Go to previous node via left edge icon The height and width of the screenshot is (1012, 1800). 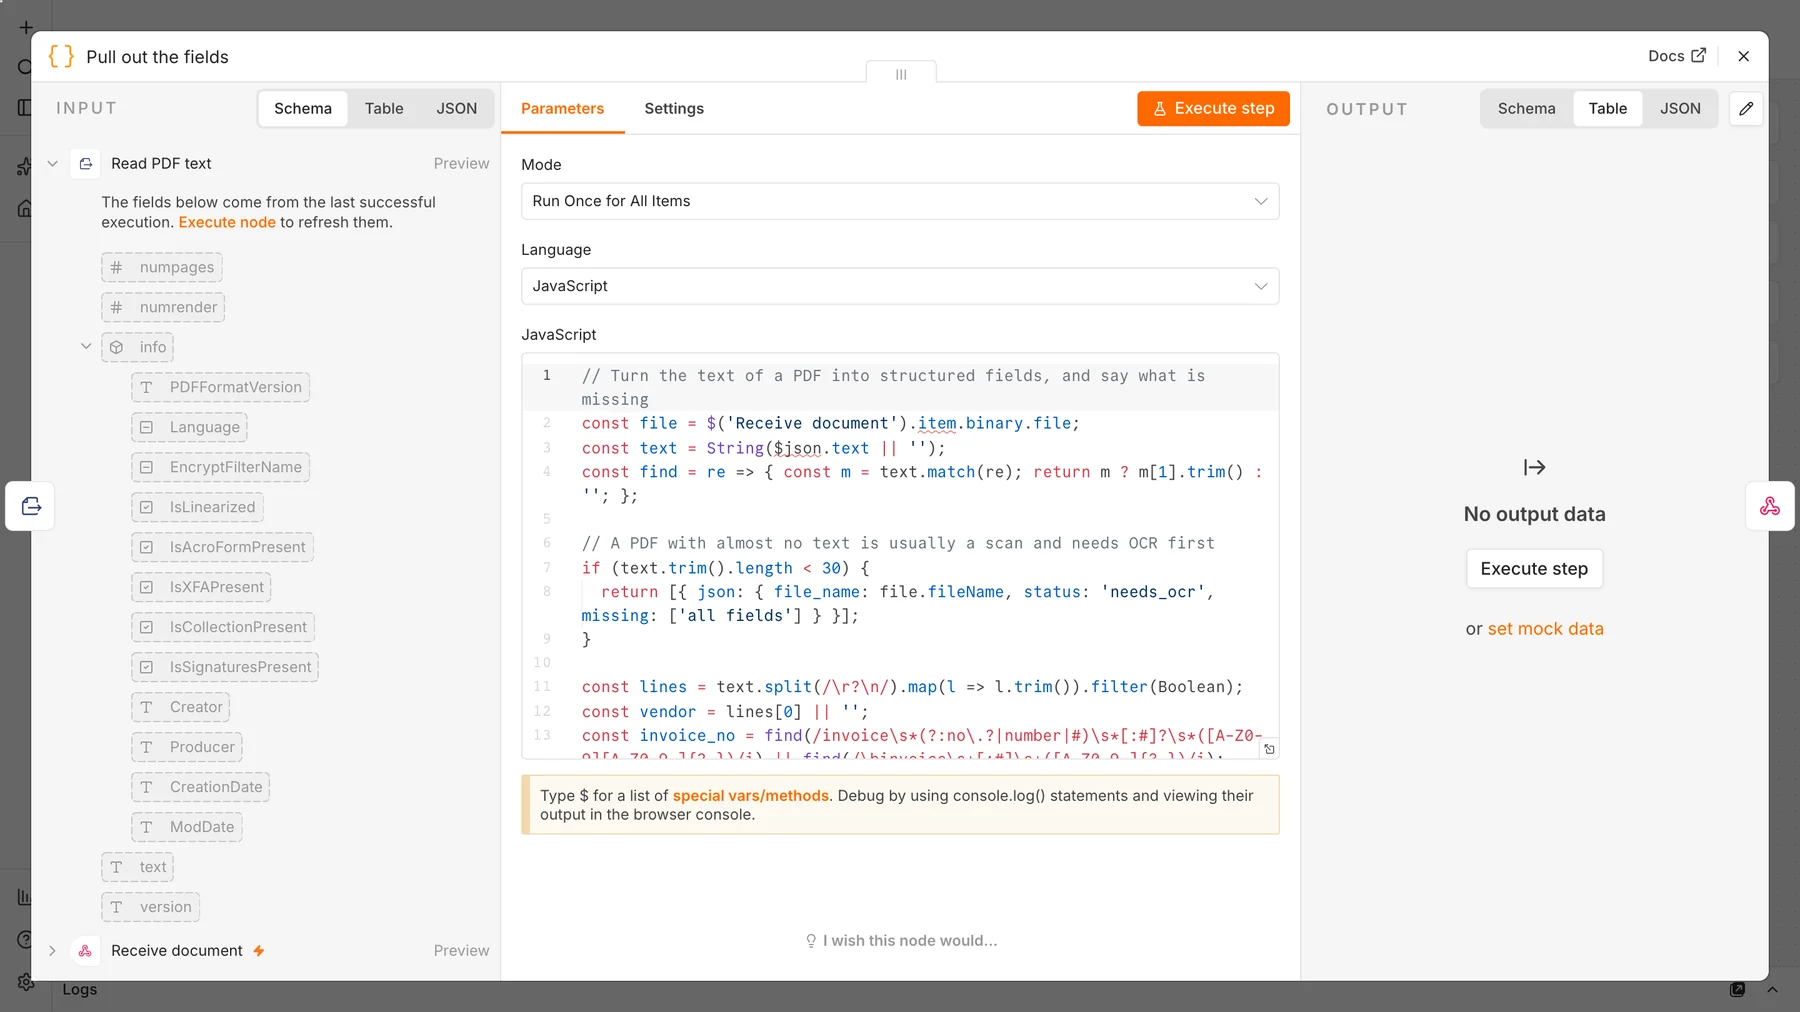pos(30,505)
